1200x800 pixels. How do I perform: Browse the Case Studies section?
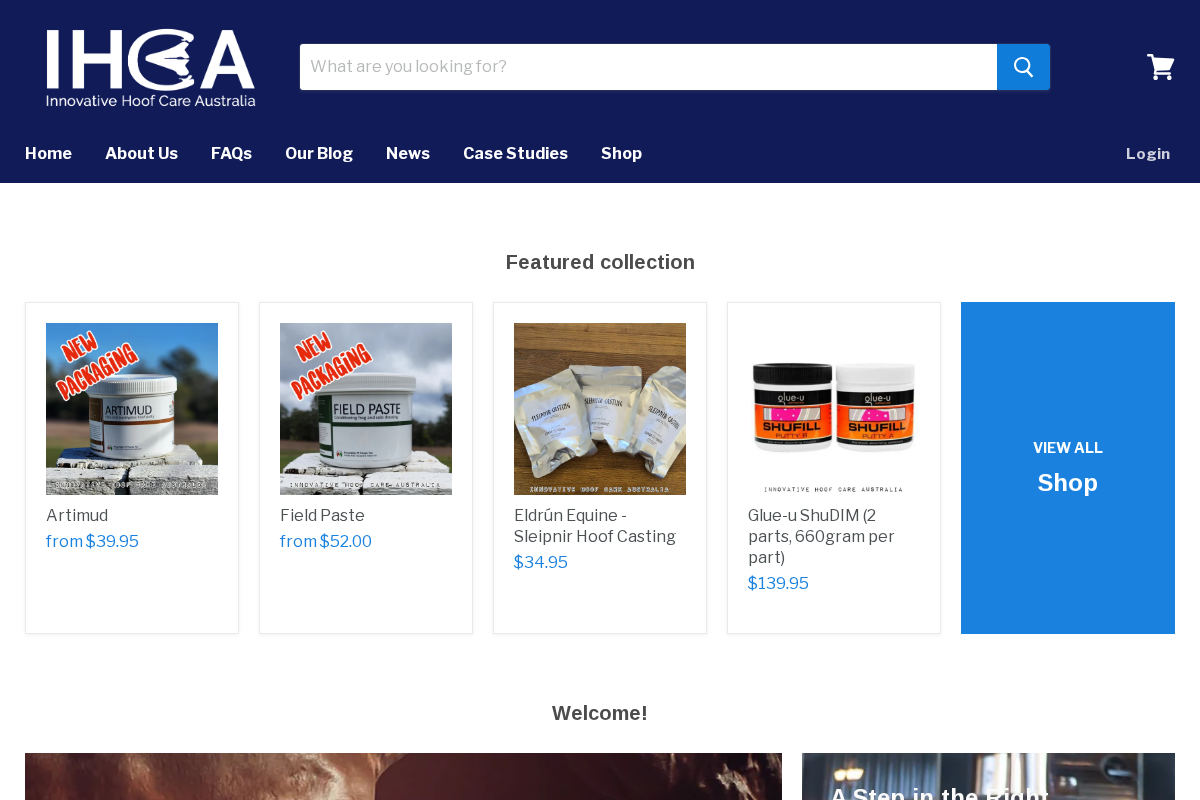[x=515, y=153]
